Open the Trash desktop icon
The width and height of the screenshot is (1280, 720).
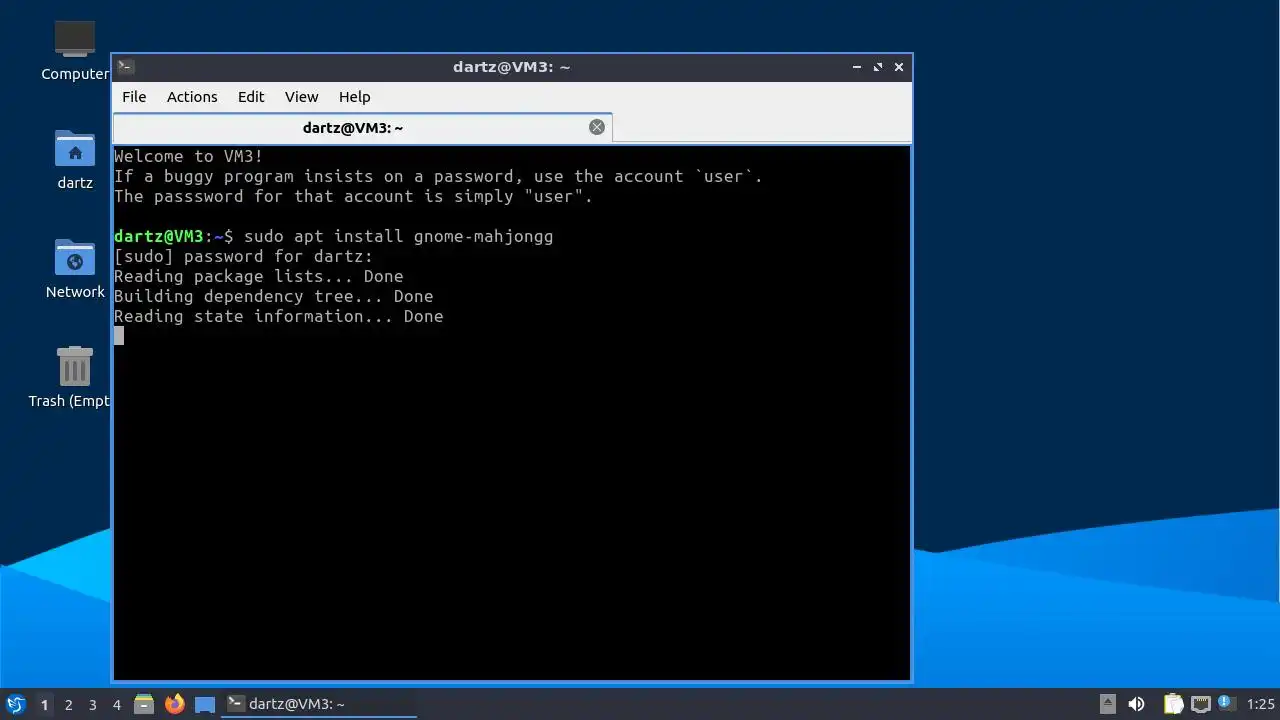coord(75,367)
